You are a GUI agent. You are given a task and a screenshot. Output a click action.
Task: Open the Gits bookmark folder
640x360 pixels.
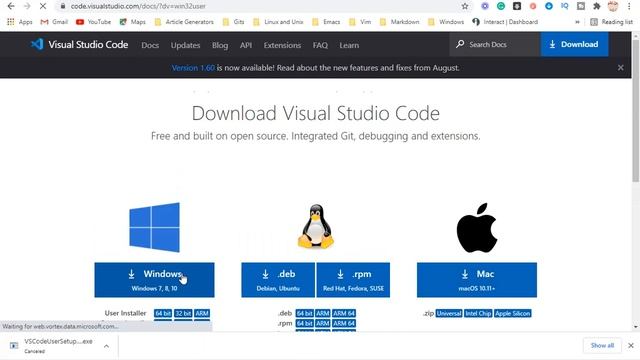(x=233, y=22)
